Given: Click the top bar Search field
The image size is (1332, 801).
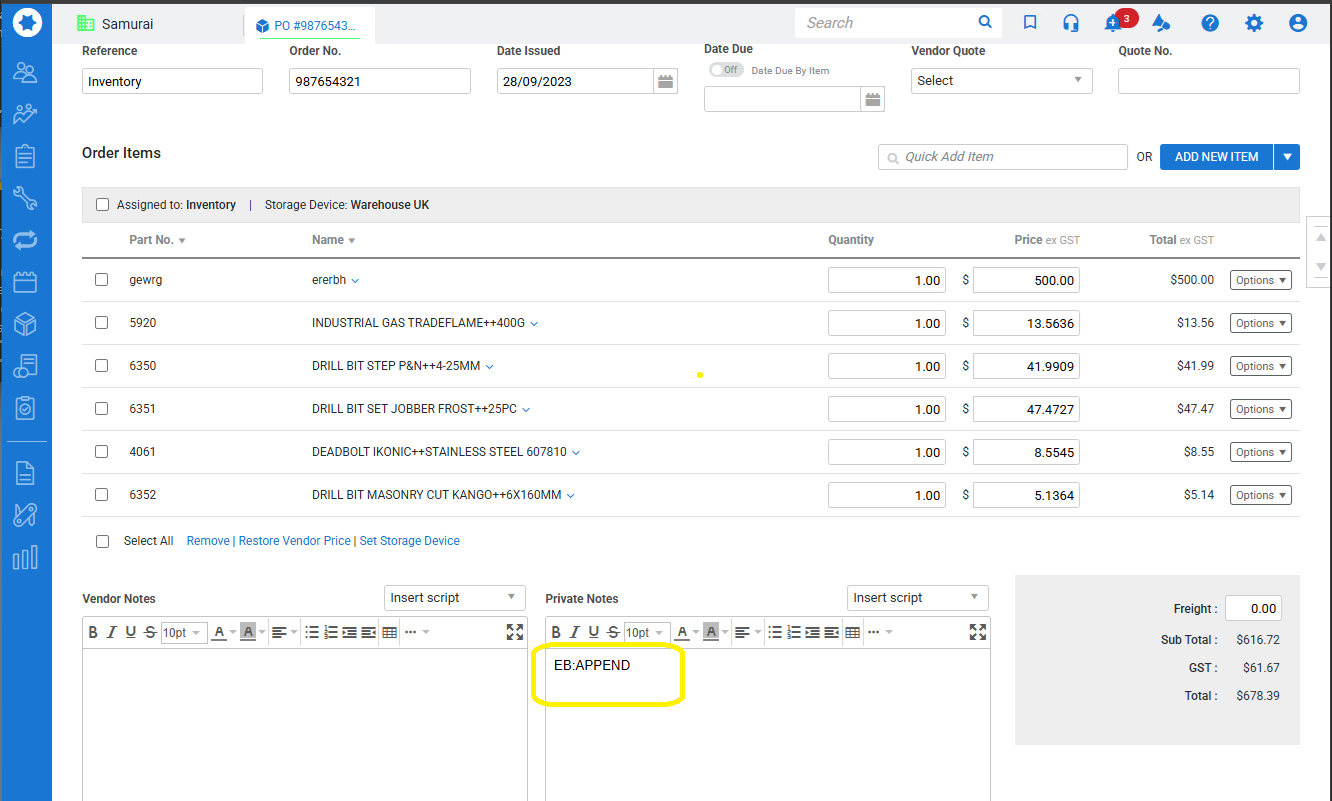Looking at the screenshot, I should point(886,22).
